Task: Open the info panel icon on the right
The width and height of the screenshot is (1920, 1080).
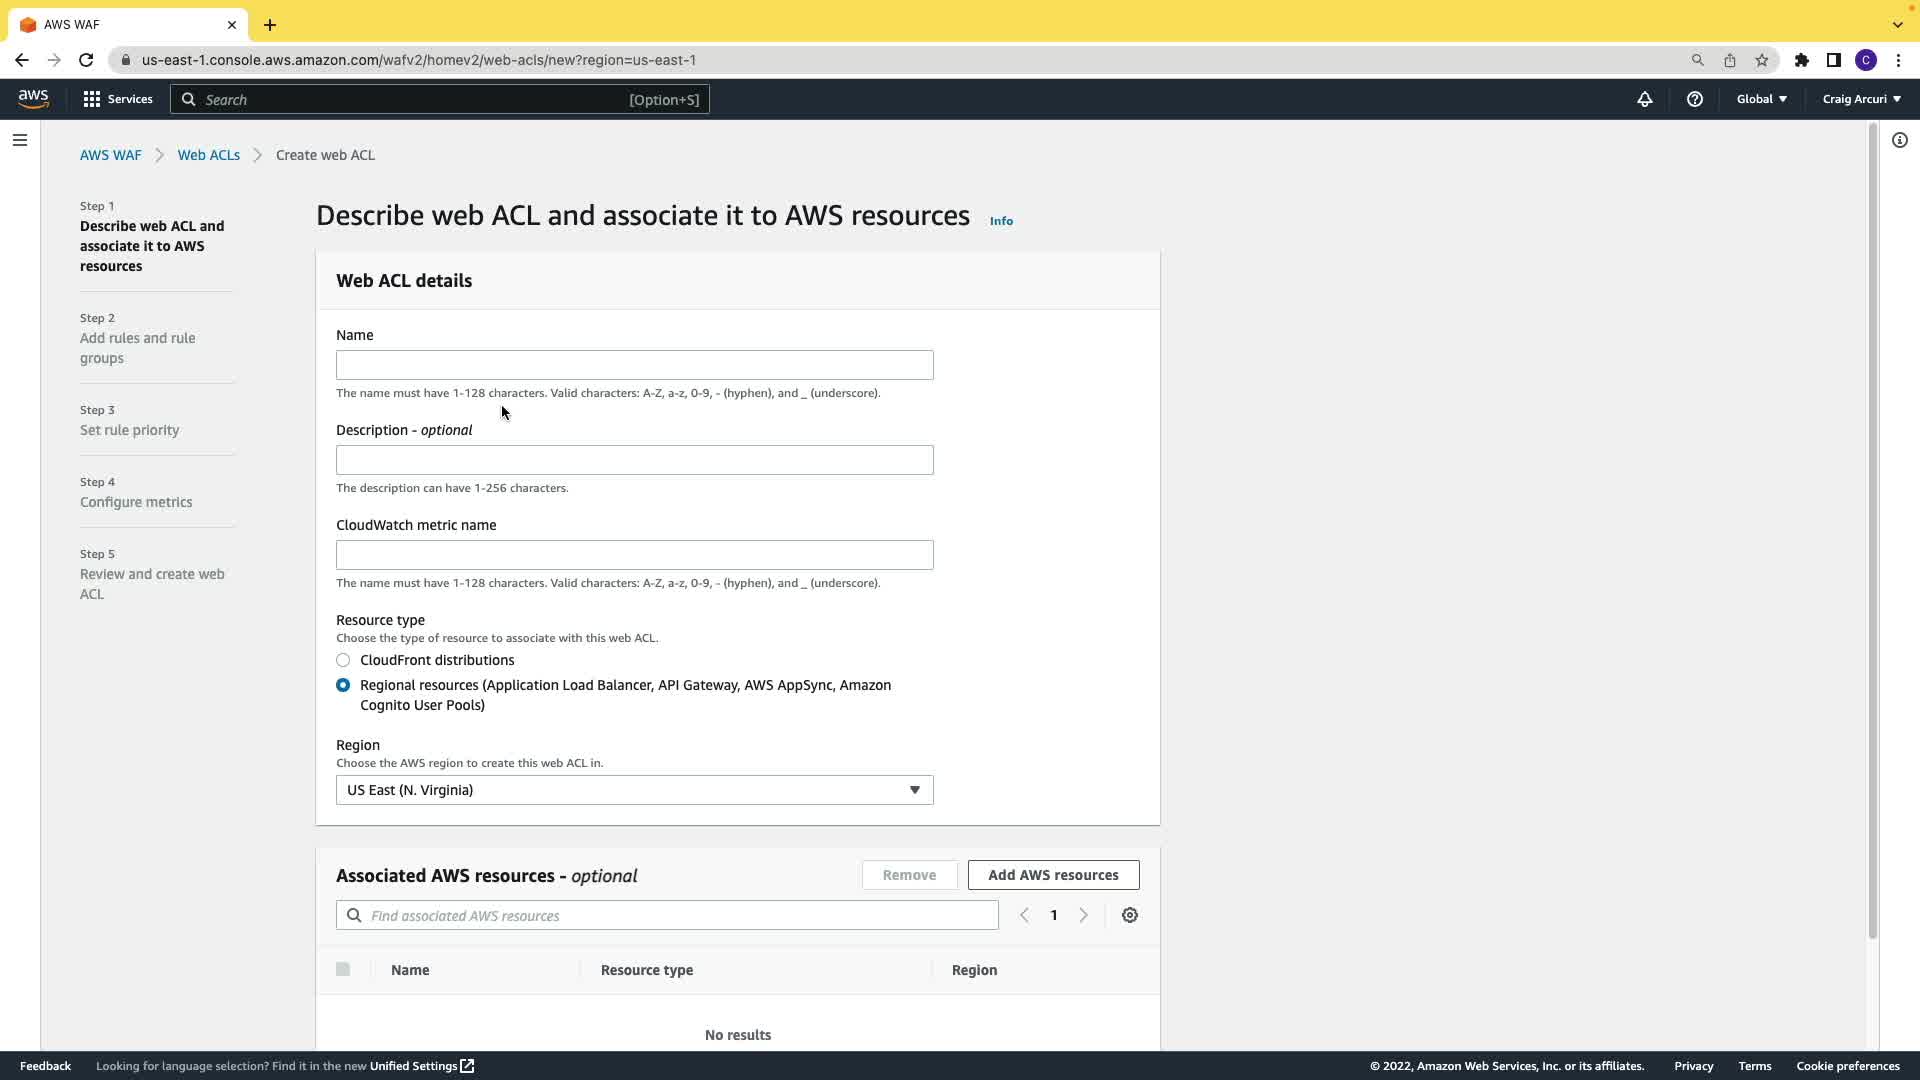Action: (1899, 140)
